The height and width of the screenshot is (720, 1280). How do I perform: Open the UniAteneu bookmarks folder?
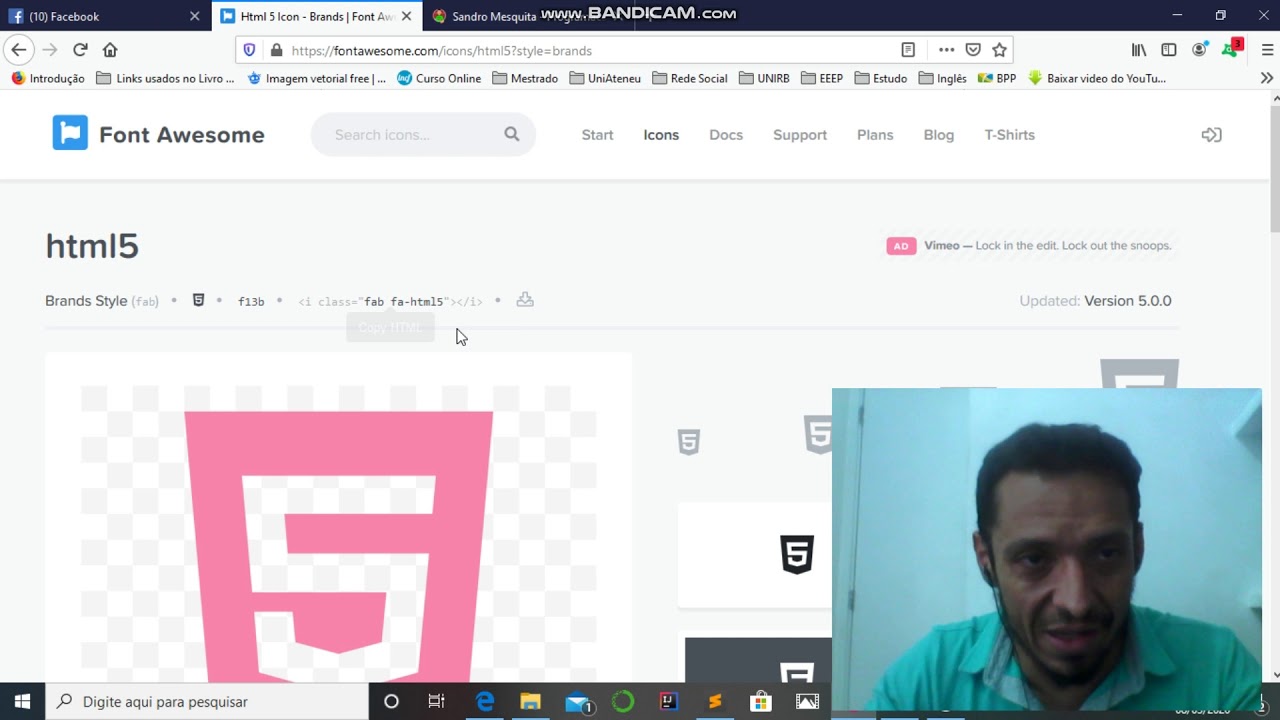pyautogui.click(x=605, y=78)
